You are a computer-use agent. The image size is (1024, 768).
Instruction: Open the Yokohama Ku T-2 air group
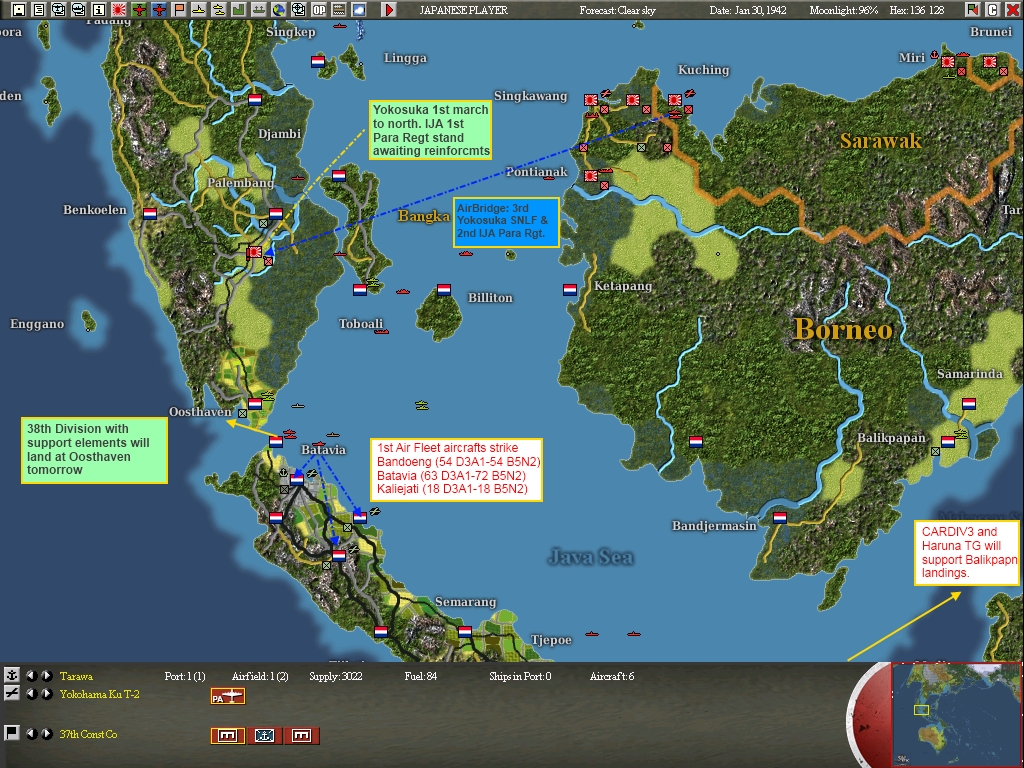click(x=99, y=694)
